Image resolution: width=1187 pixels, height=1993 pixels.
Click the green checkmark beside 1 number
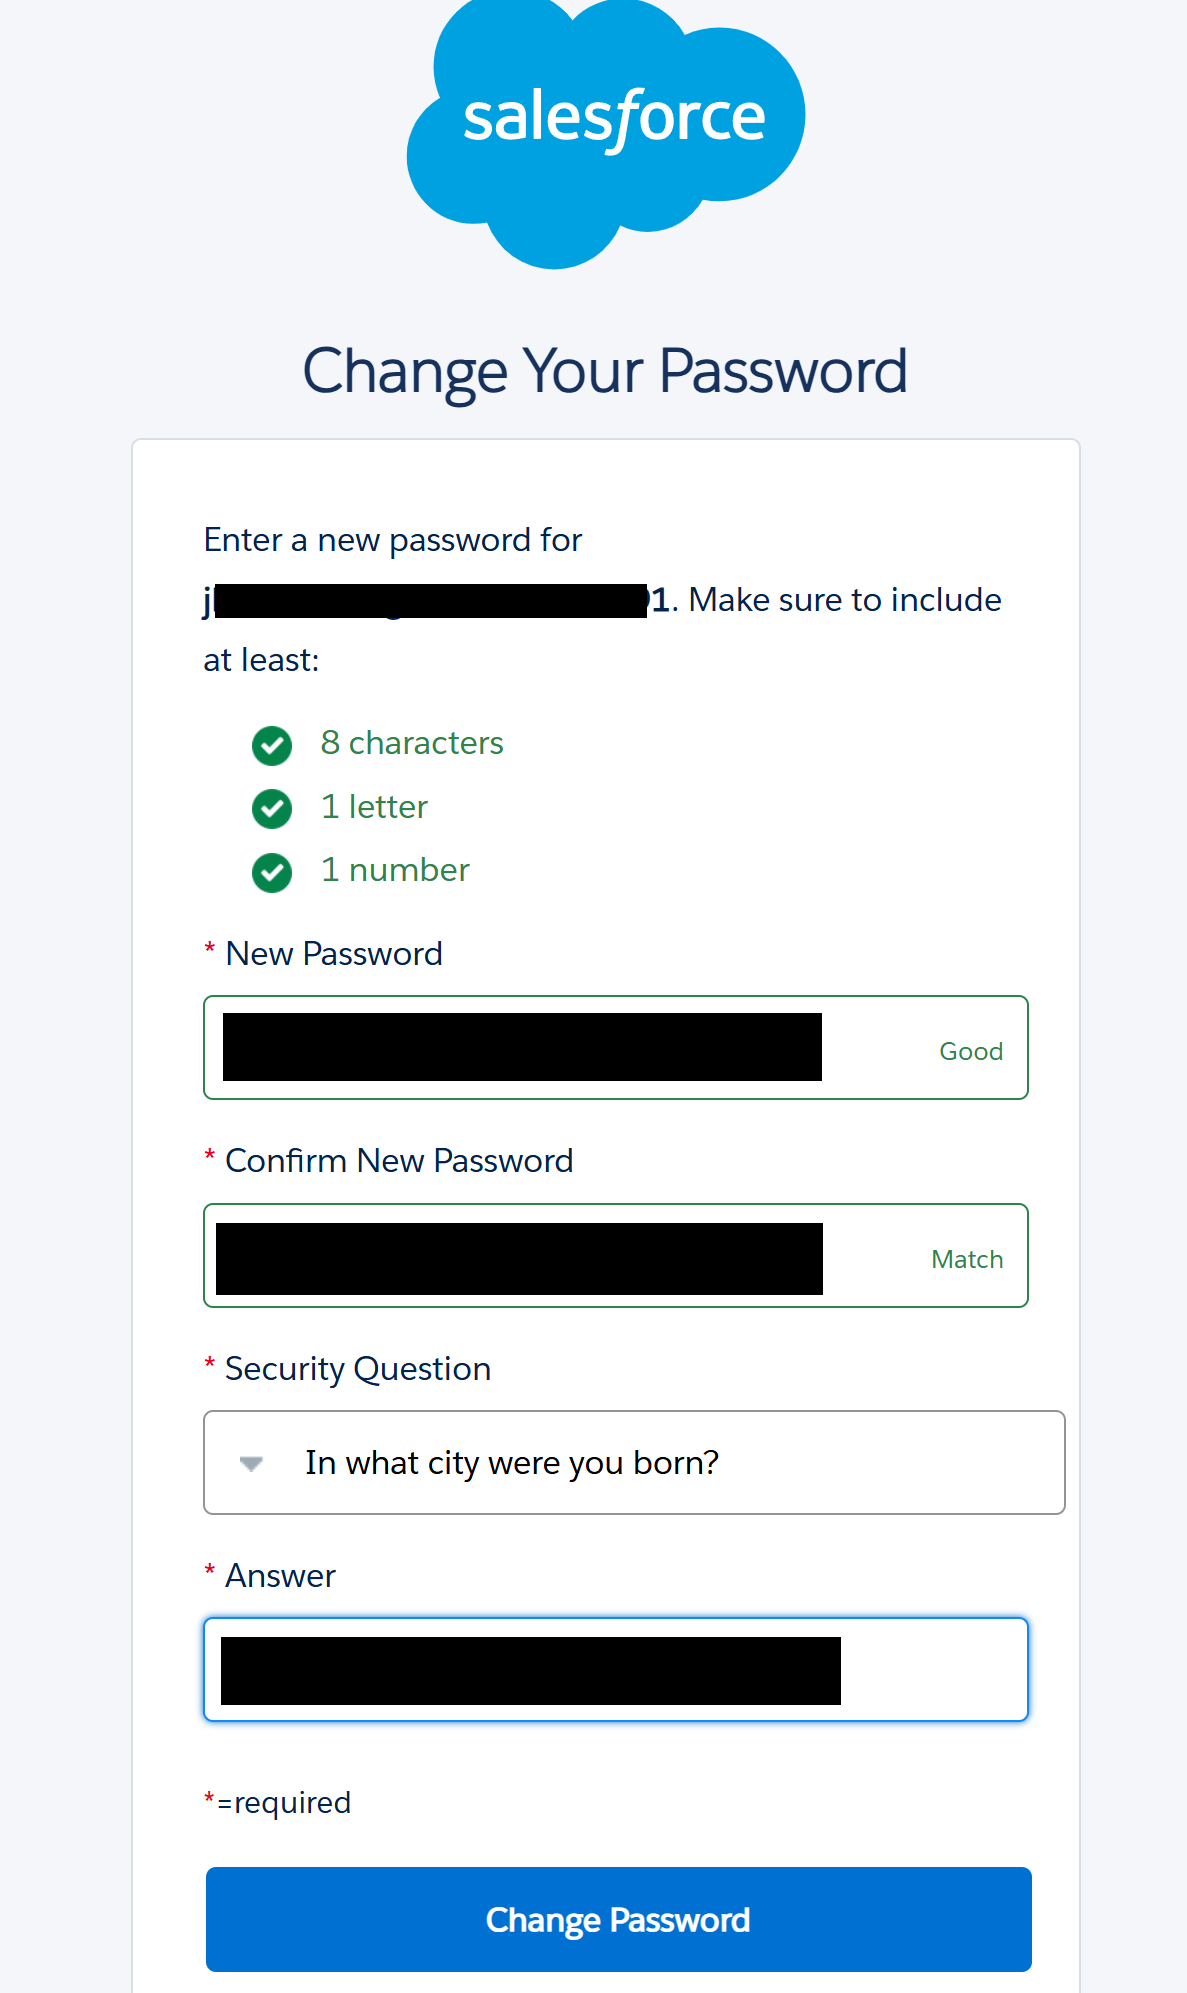pos(272,872)
